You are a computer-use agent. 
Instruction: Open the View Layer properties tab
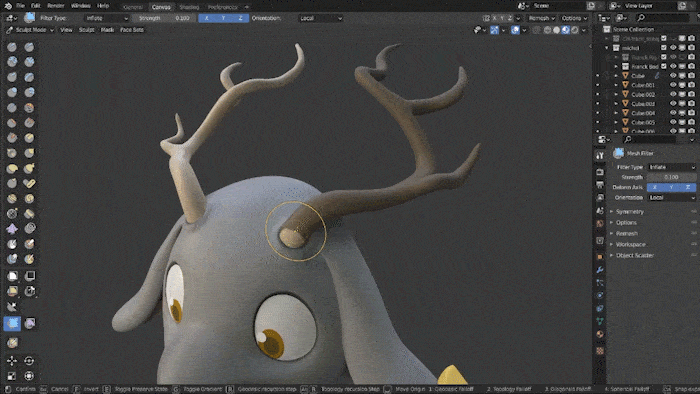[x=600, y=198]
